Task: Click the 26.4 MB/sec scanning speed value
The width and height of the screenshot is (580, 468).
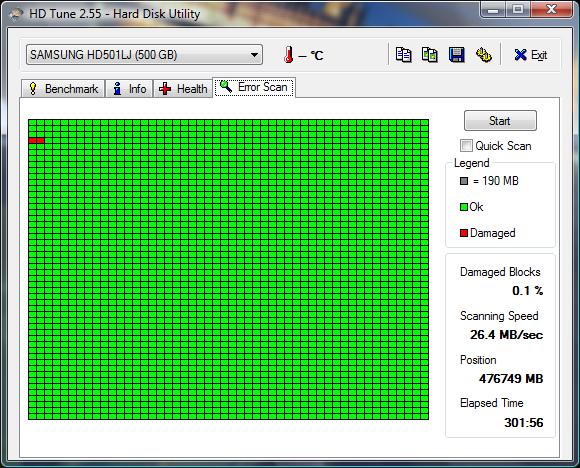Action: pyautogui.click(x=506, y=335)
